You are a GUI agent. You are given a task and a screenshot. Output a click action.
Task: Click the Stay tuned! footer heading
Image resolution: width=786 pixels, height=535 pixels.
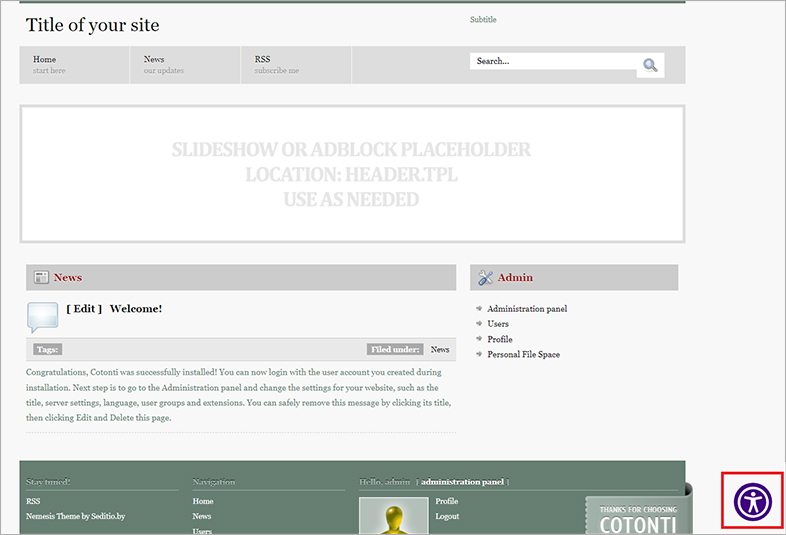[48, 482]
